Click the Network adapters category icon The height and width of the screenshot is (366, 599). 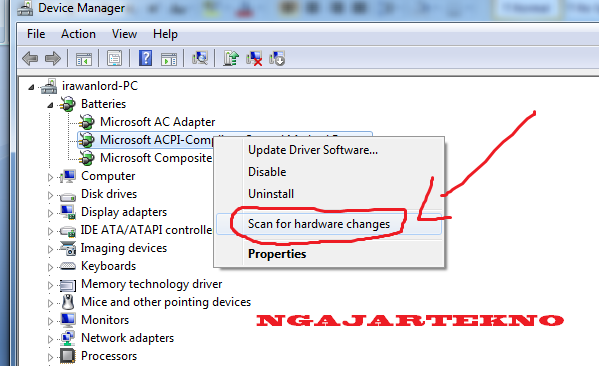68,338
